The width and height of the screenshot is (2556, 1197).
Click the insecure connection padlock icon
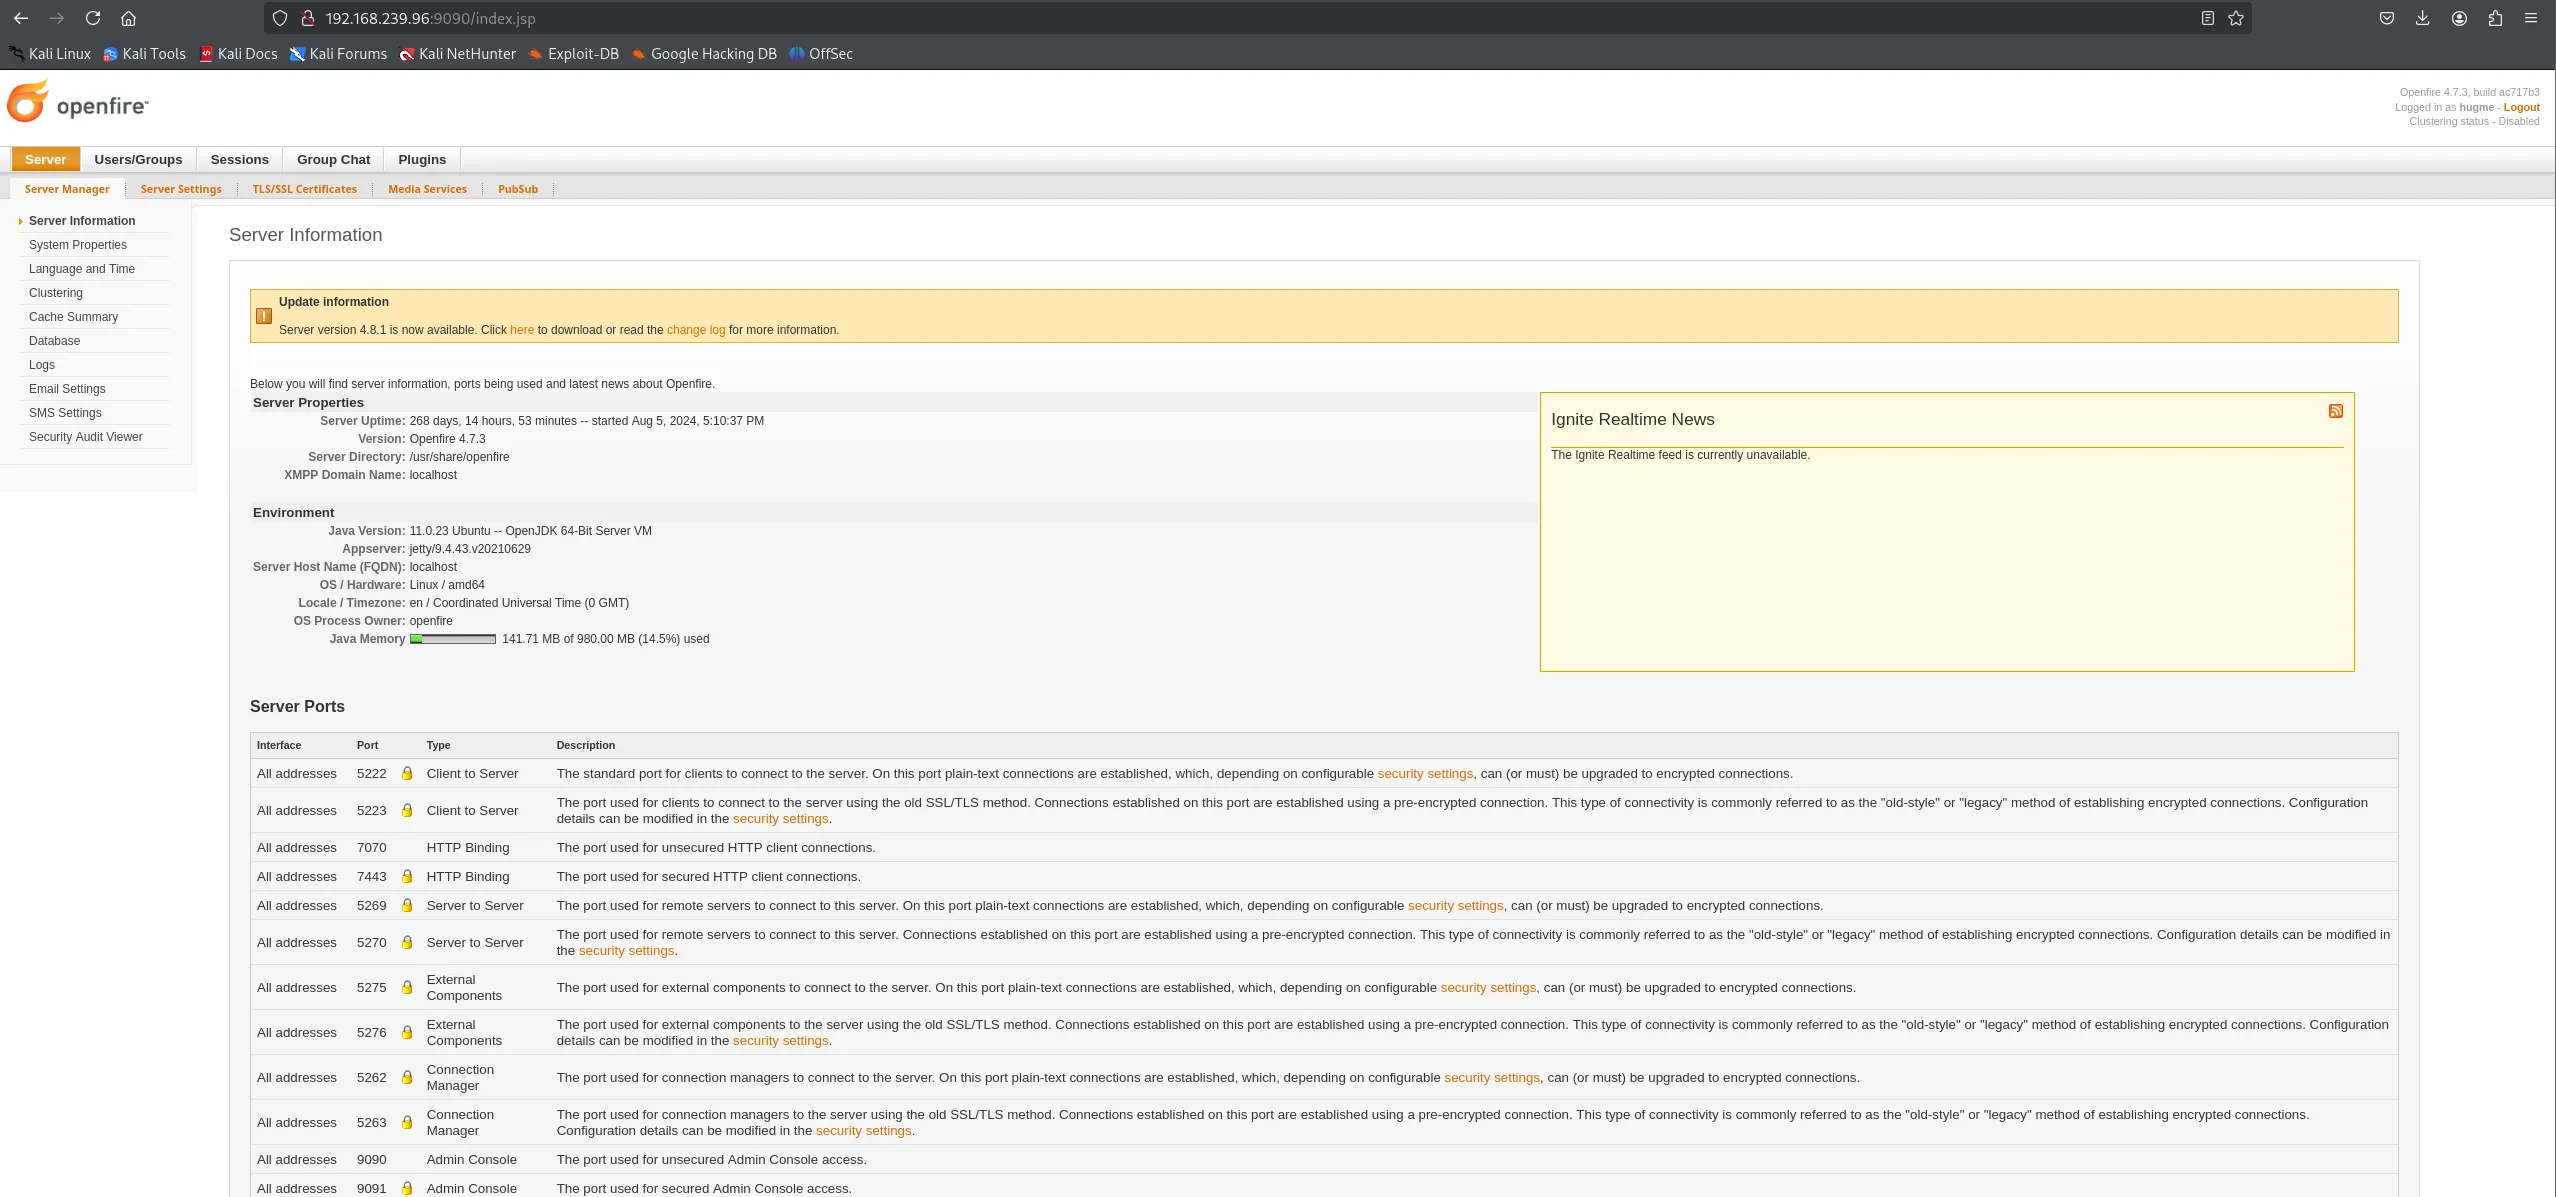[308, 18]
